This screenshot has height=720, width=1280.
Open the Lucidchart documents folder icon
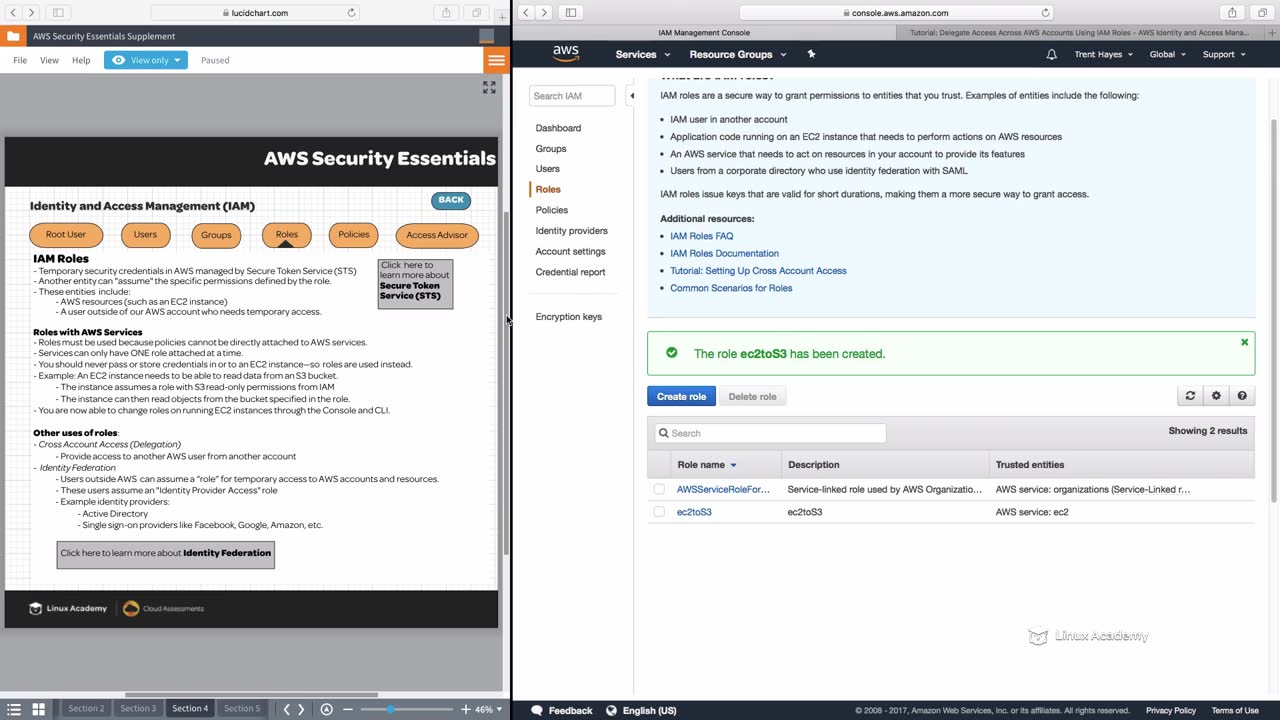click(12, 36)
